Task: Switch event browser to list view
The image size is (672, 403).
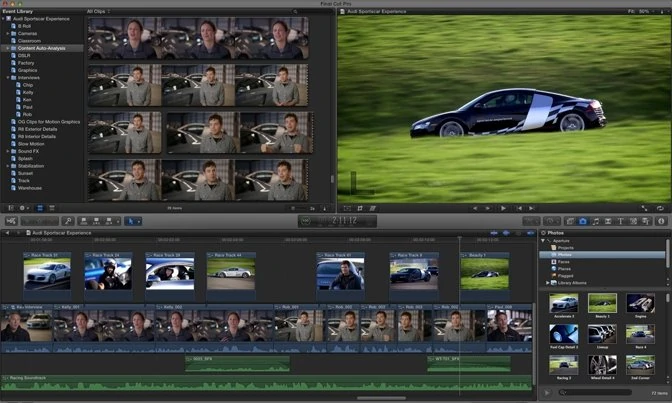Action: coord(51,208)
